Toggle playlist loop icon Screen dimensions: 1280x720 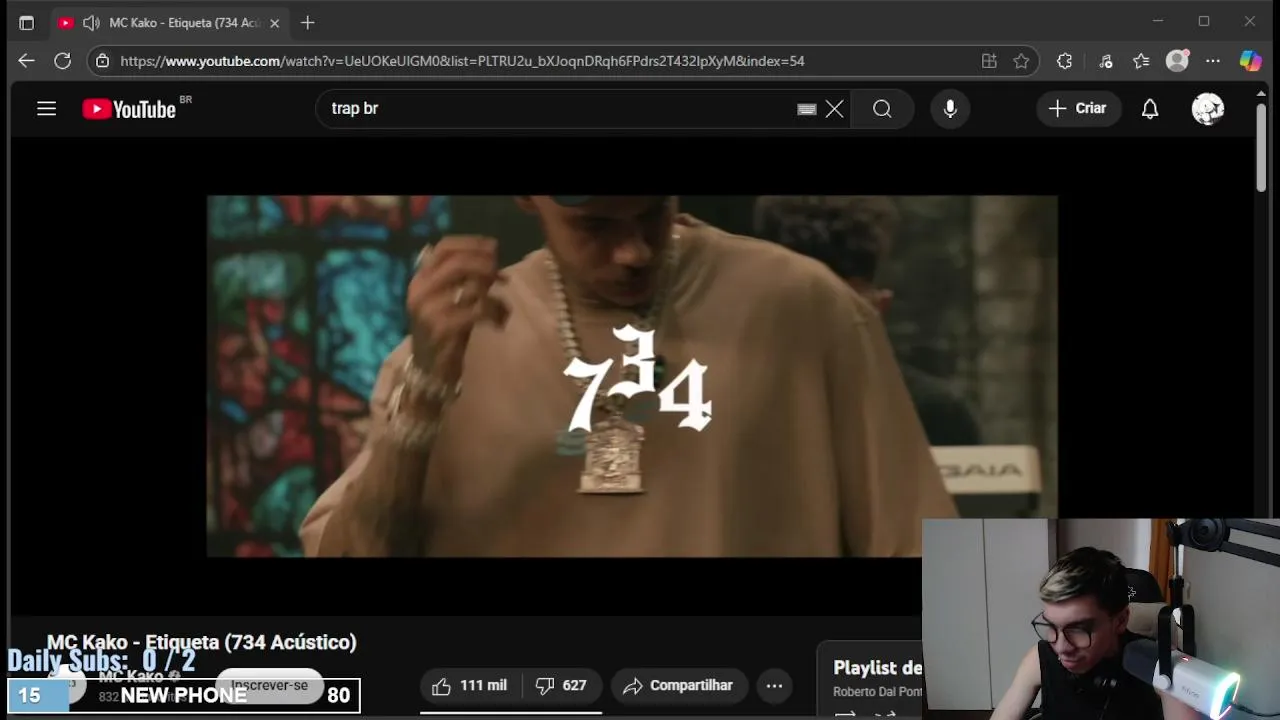coord(845,714)
